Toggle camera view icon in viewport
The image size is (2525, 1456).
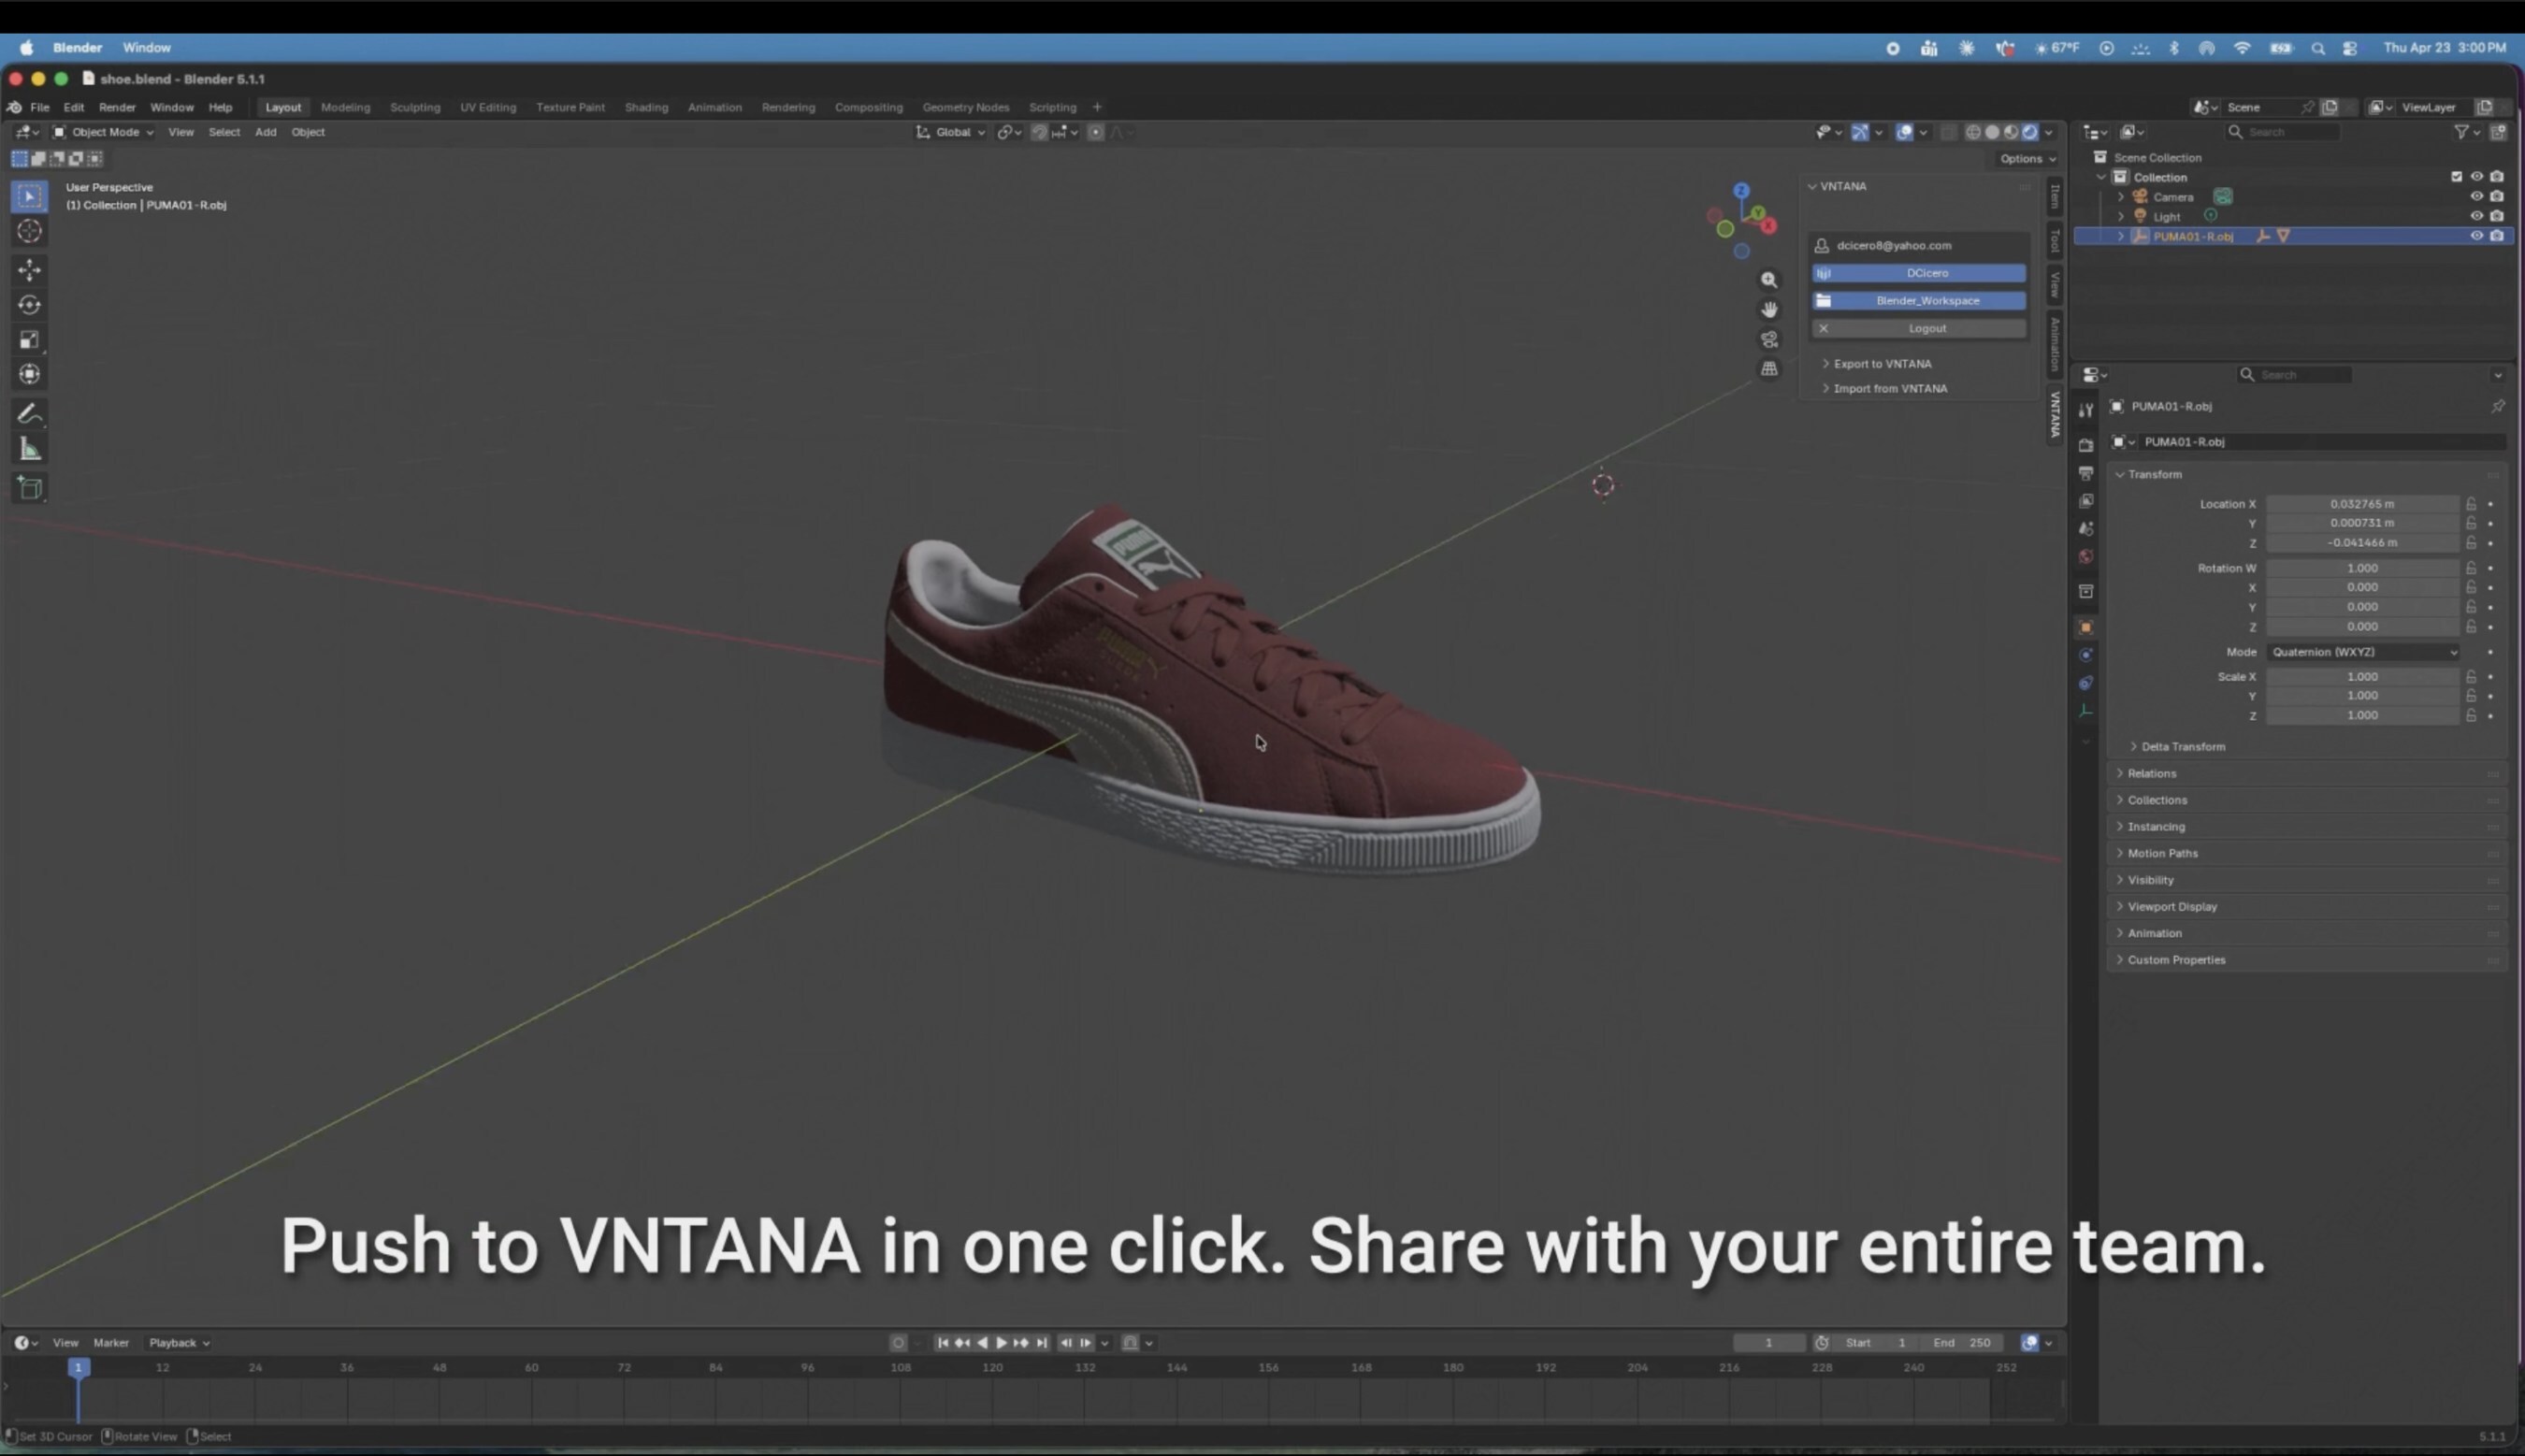[x=1769, y=340]
